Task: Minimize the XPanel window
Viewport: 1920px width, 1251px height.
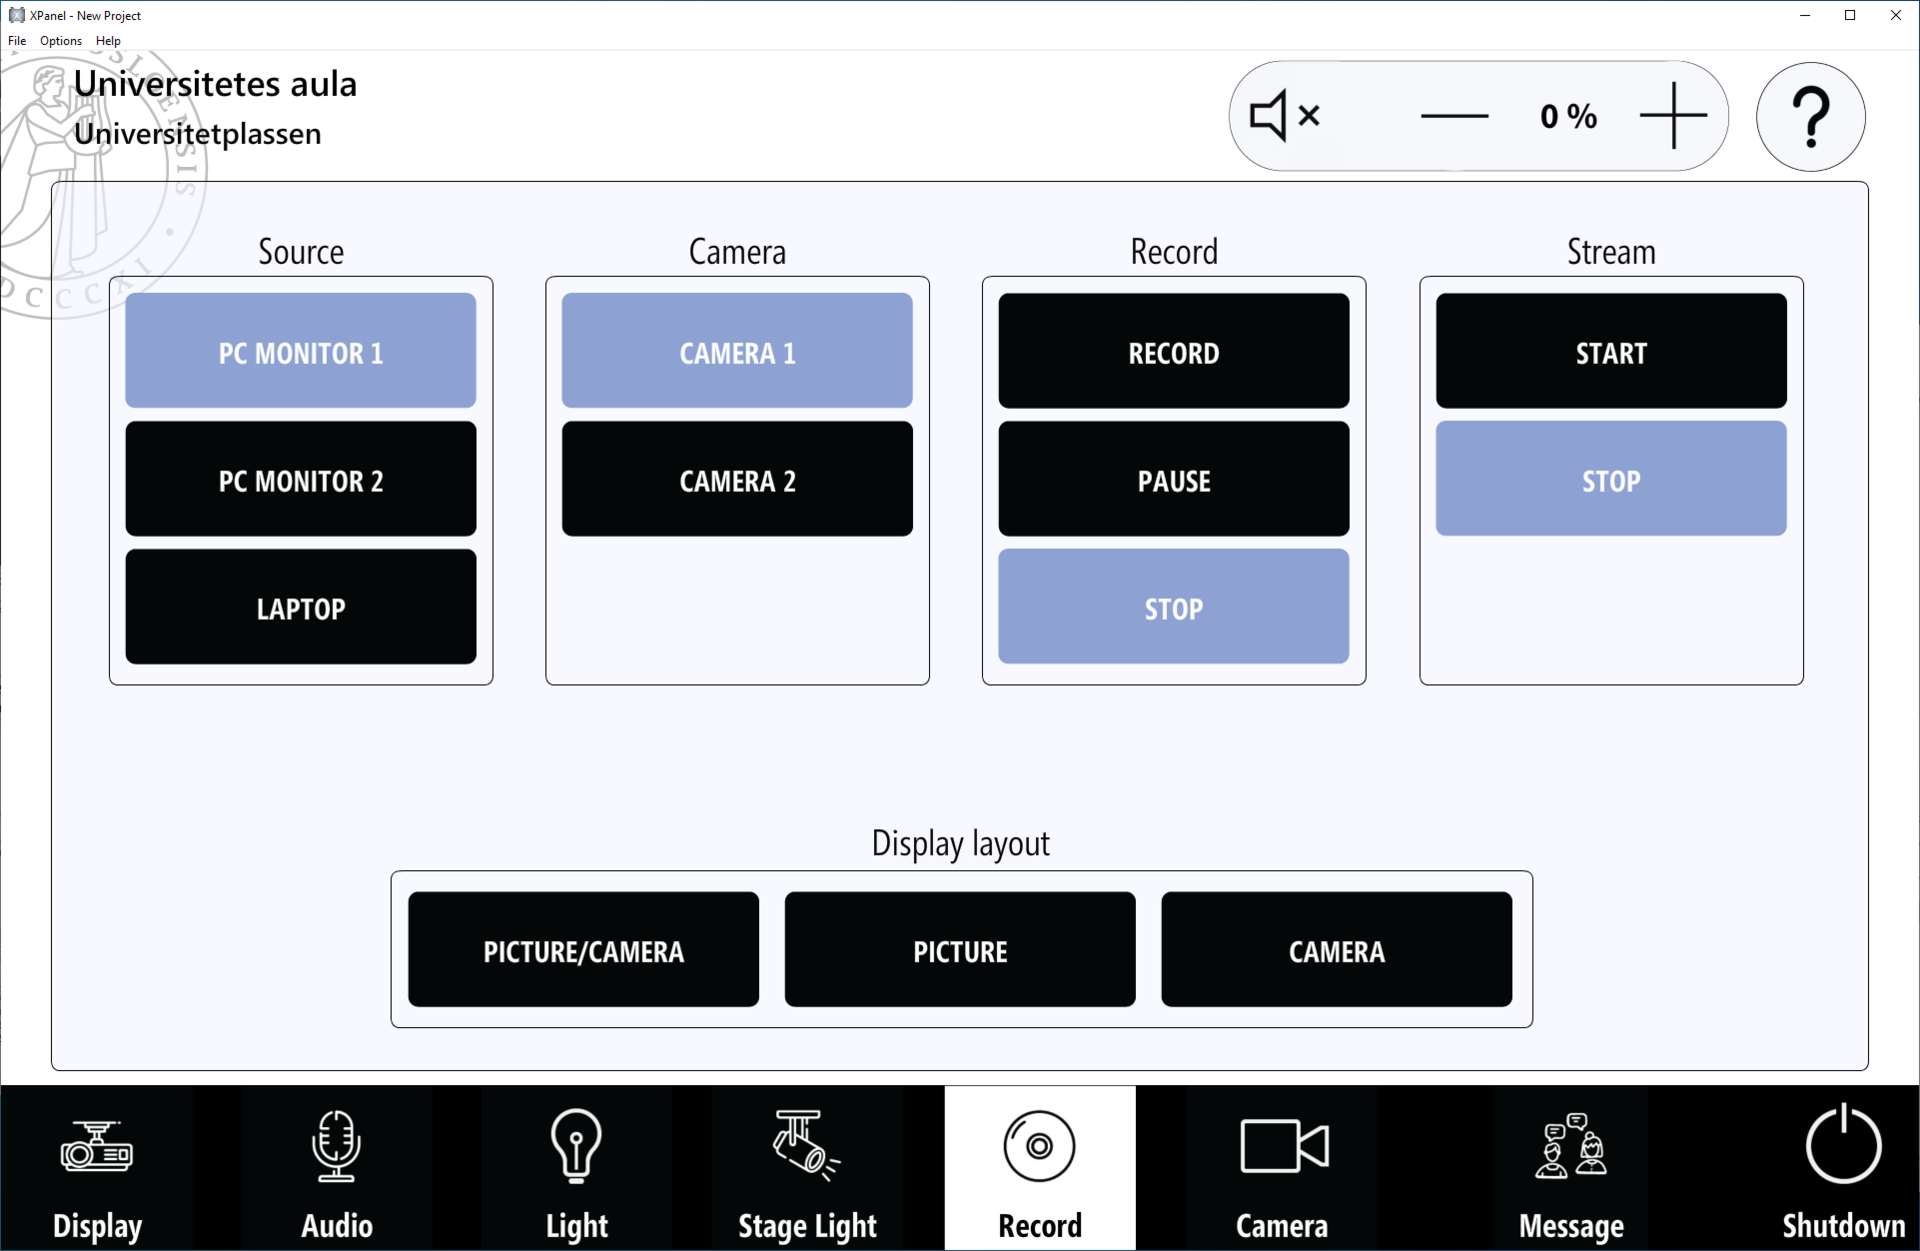Action: click(1805, 15)
